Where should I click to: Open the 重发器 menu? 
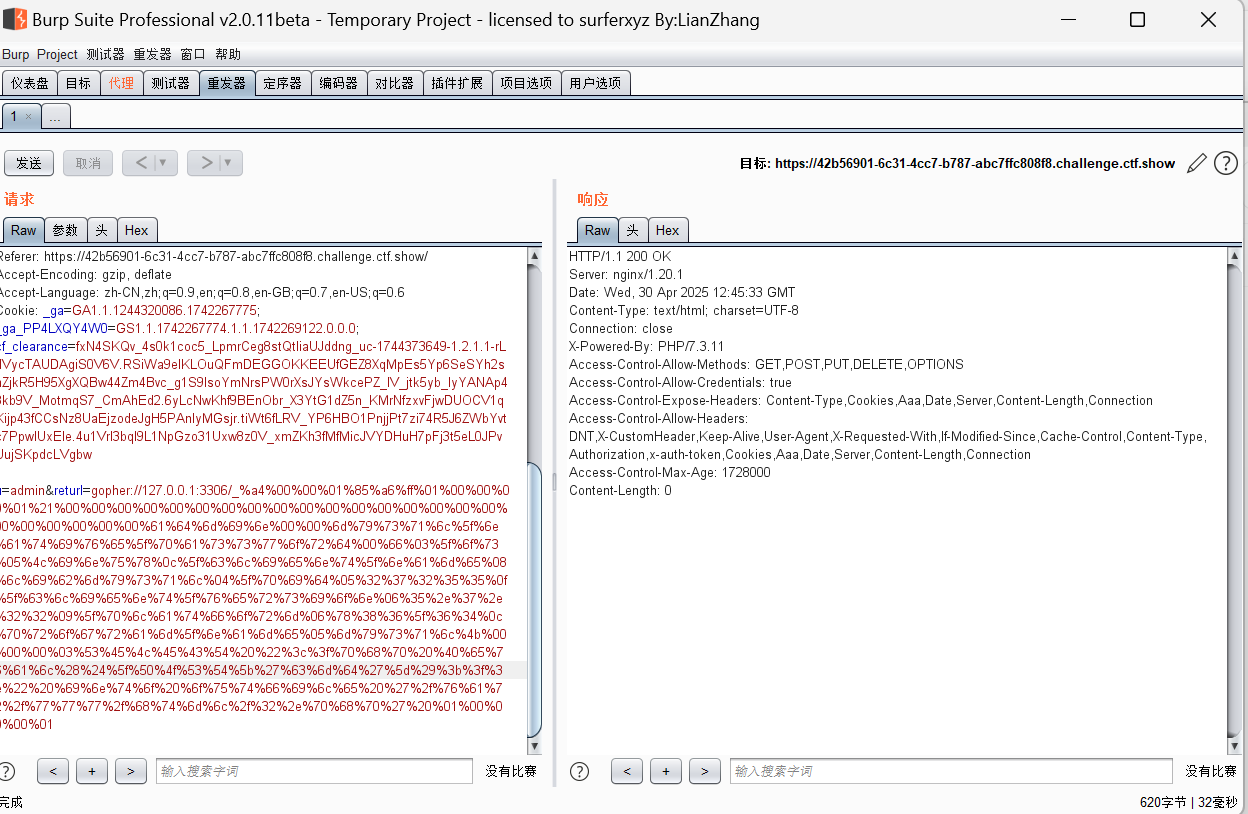(153, 54)
